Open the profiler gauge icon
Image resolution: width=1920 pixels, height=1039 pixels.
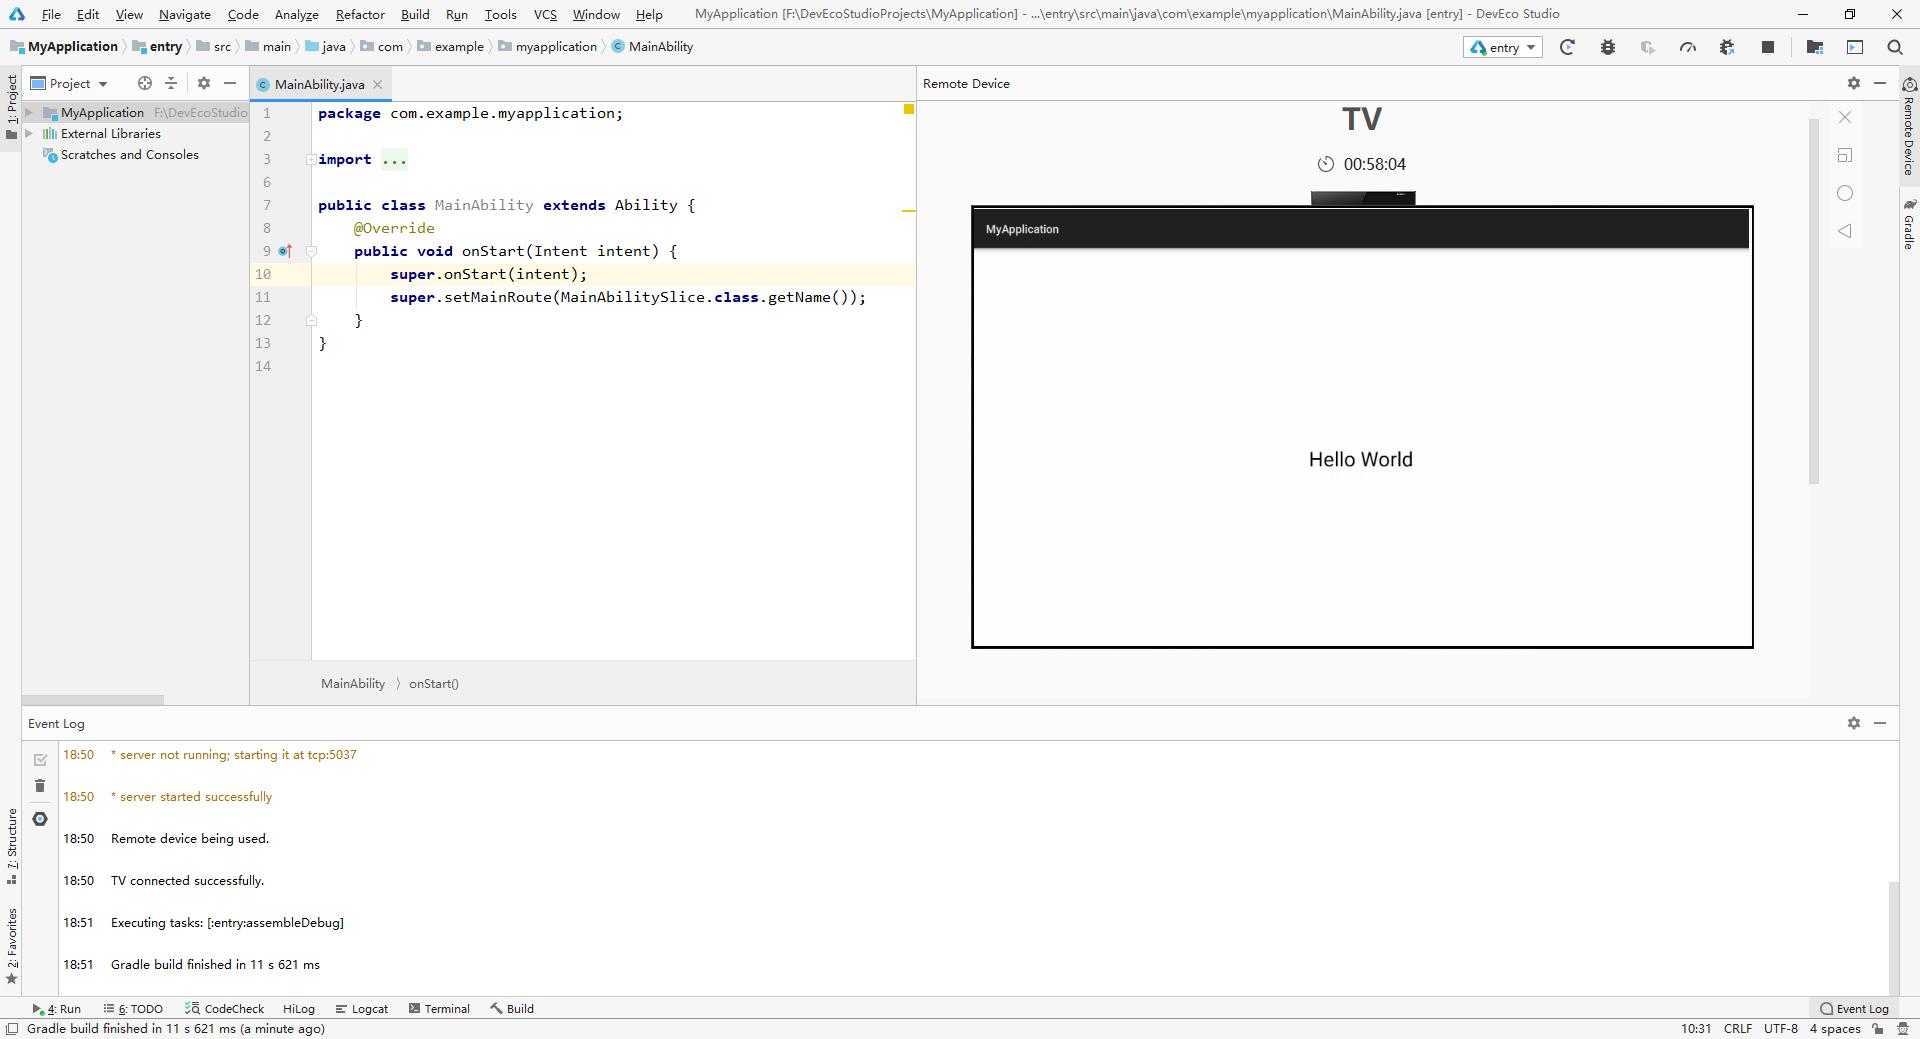click(1688, 47)
